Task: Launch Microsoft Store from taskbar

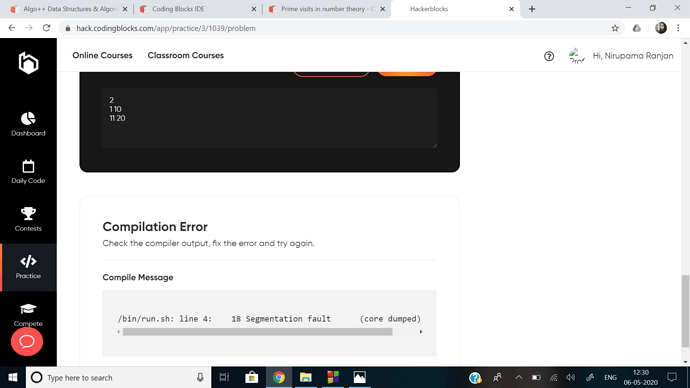Action: 251,377
